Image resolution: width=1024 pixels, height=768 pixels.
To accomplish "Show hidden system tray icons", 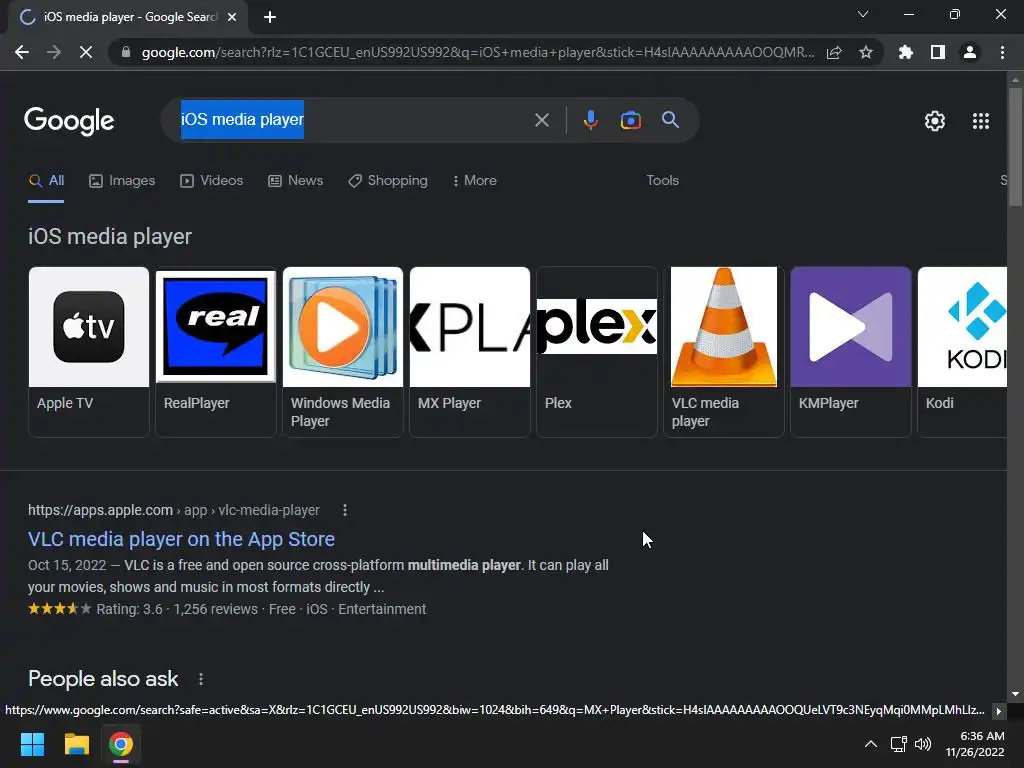I will (x=871, y=744).
